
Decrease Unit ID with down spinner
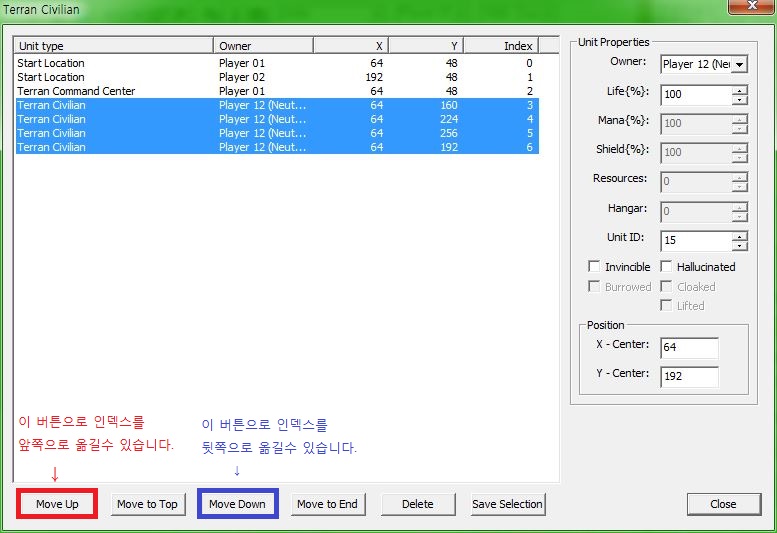pyautogui.click(x=739, y=246)
